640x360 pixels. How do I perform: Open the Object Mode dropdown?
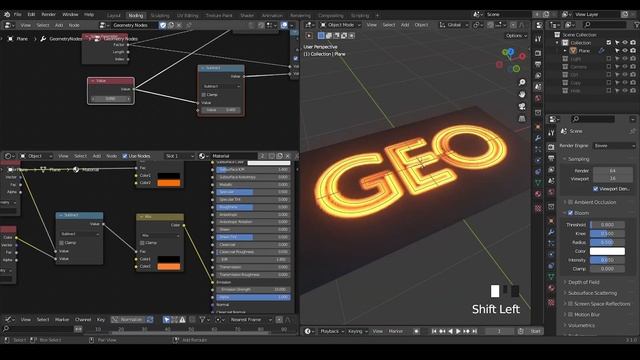(340, 25)
